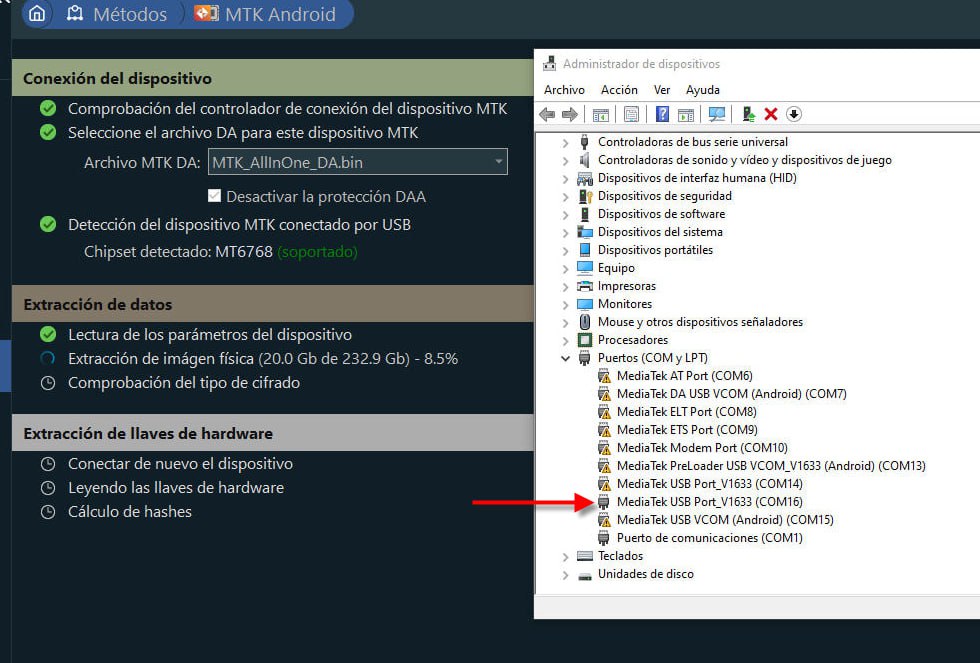Expand the Teclados node

point(566,557)
